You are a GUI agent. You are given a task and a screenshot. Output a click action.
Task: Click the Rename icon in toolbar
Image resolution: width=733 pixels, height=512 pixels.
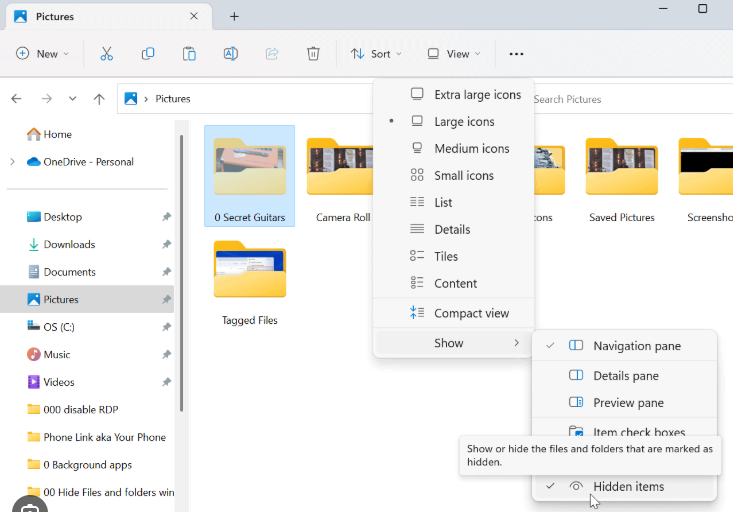click(231, 54)
